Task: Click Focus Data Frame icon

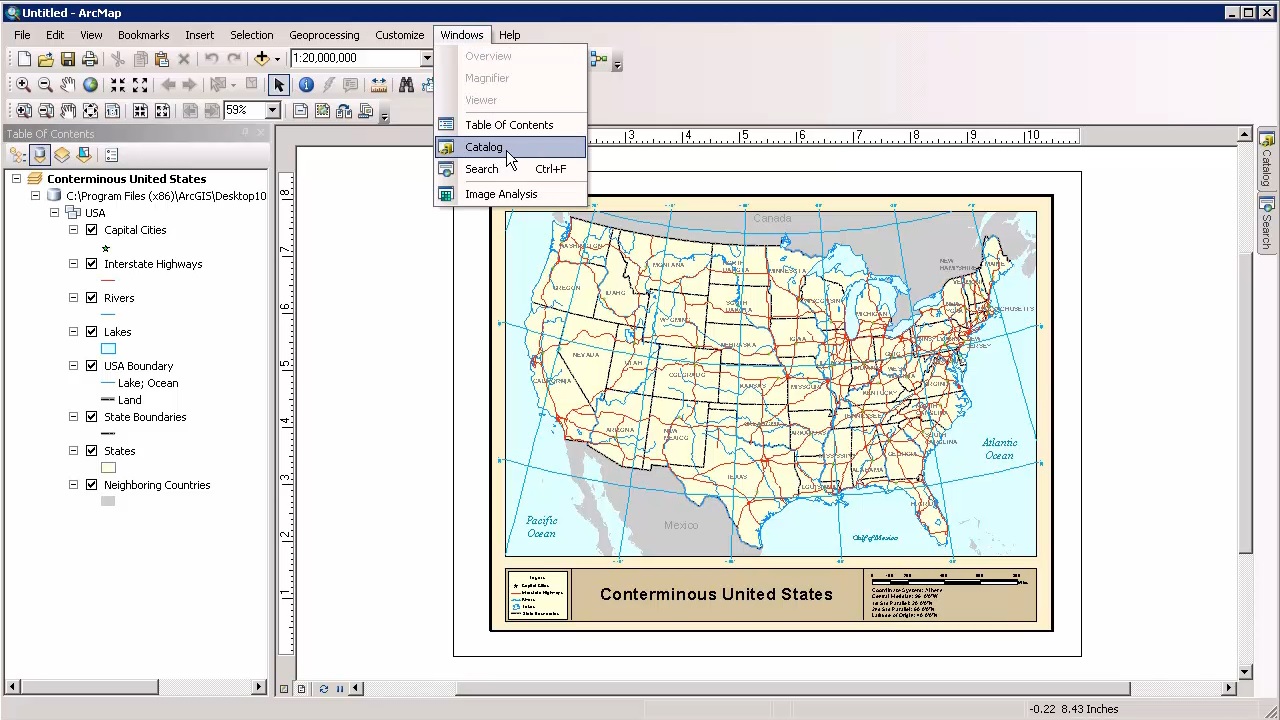Action: [x=322, y=111]
